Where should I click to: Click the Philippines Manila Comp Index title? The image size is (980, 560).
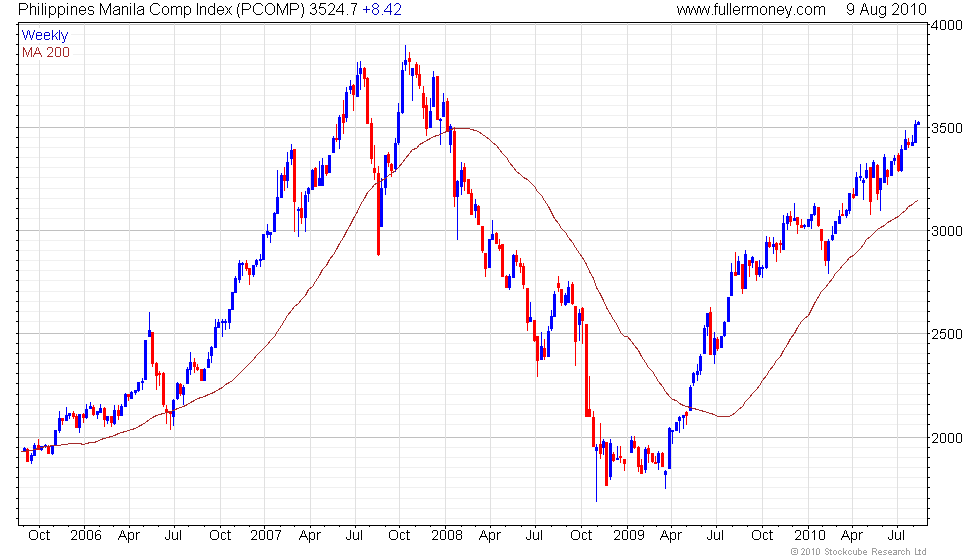[161, 10]
